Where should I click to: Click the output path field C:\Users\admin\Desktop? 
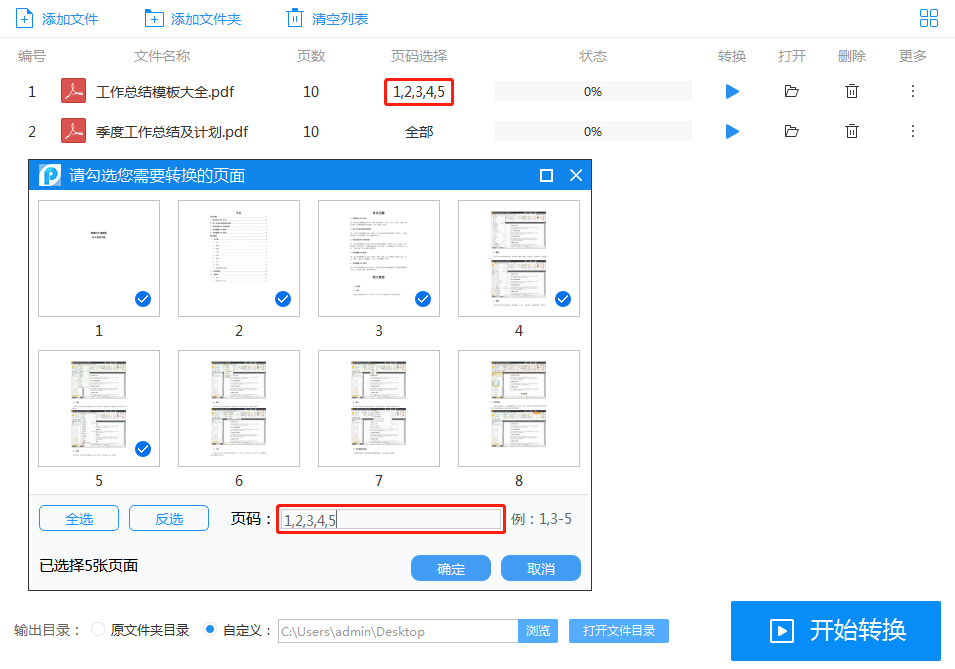[398, 631]
